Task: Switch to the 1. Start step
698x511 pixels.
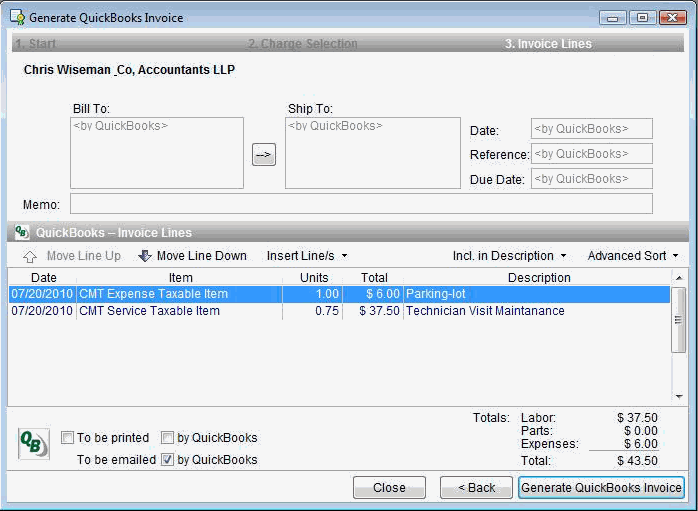Action: [x=35, y=44]
